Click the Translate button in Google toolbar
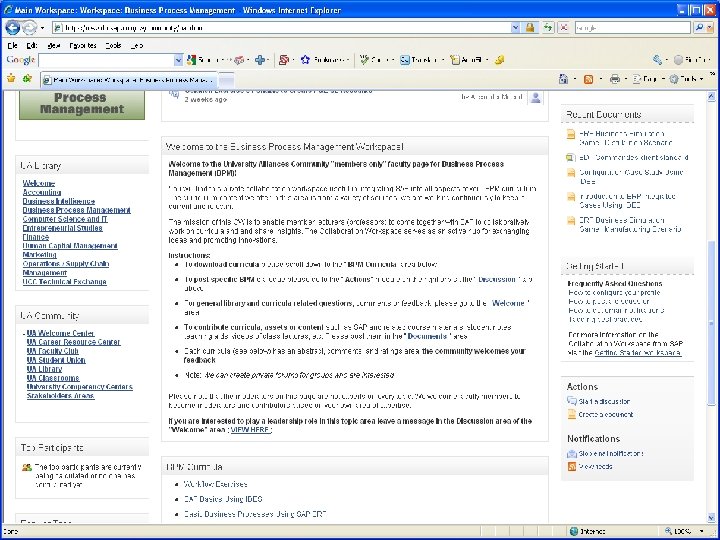 420,60
